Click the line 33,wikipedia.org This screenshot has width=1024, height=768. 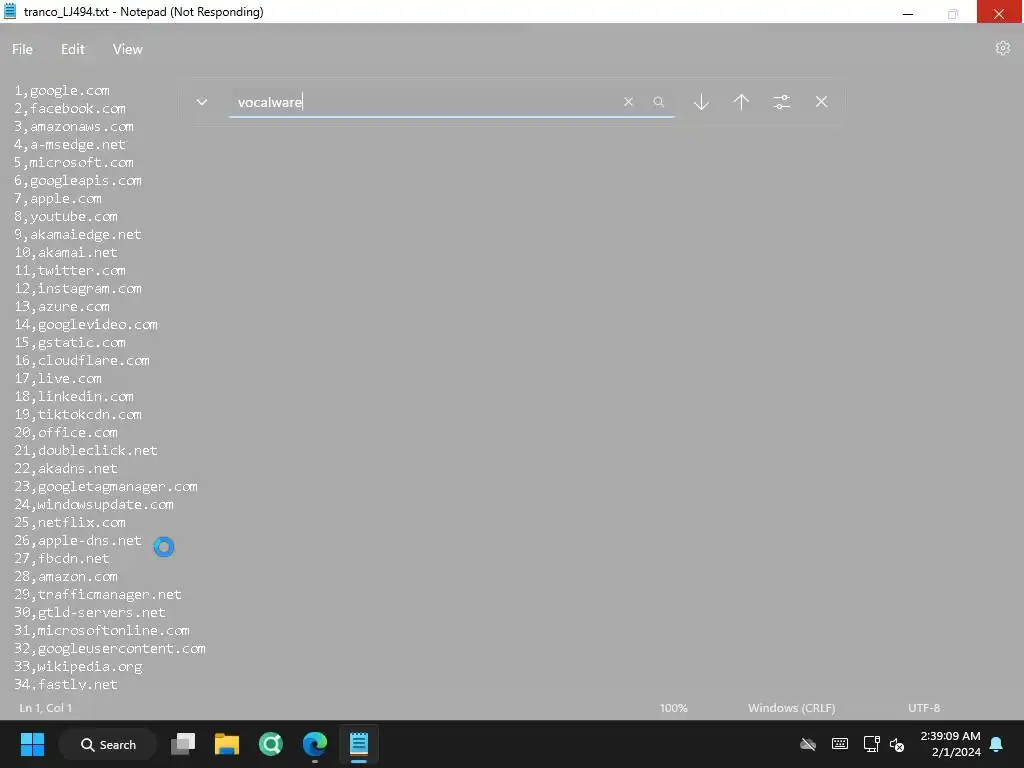(x=78, y=667)
